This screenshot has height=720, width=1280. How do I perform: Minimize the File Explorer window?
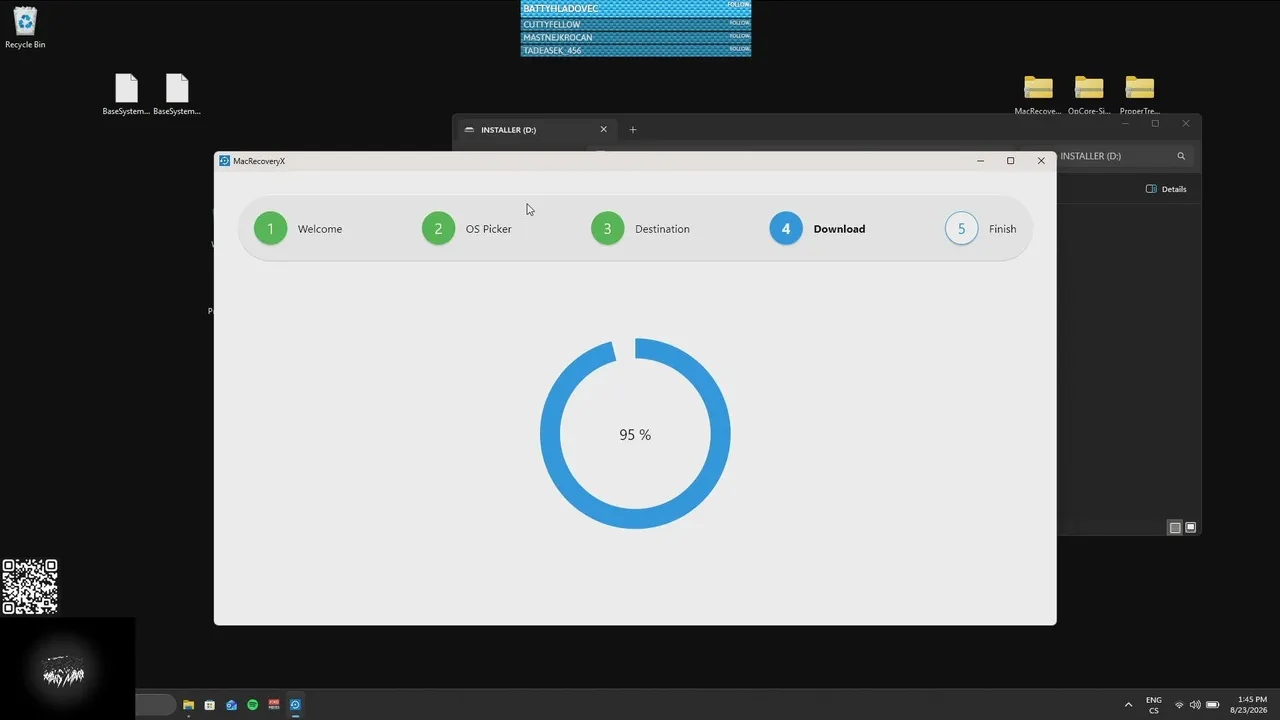click(1125, 124)
